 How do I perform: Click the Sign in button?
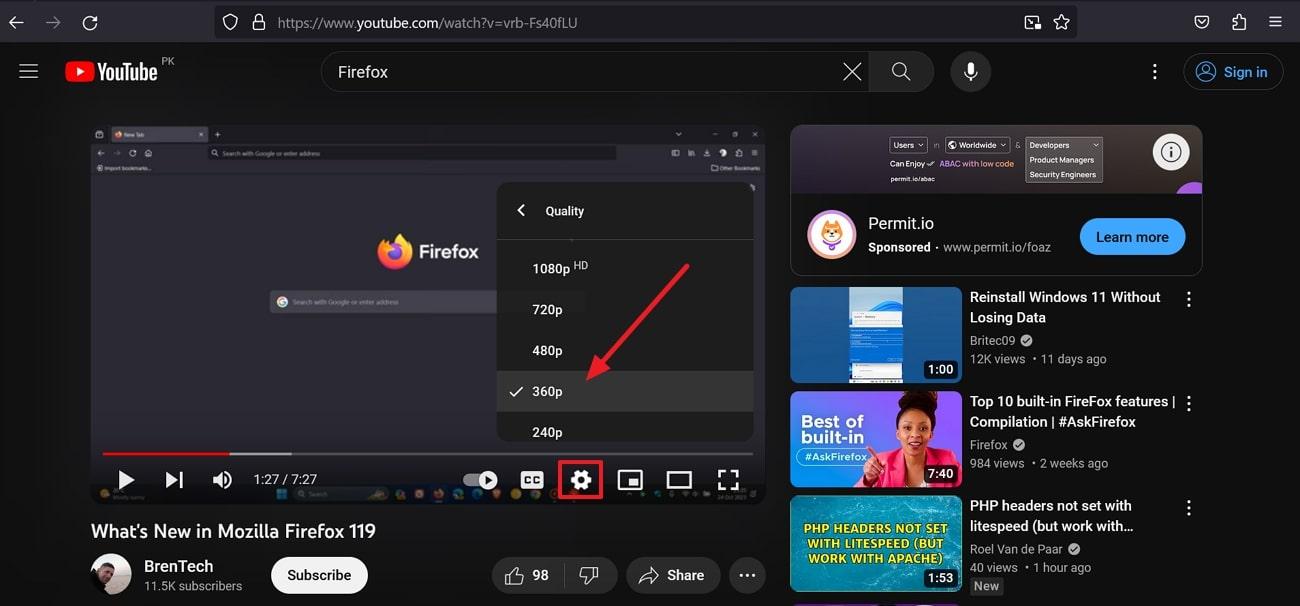coord(1233,72)
